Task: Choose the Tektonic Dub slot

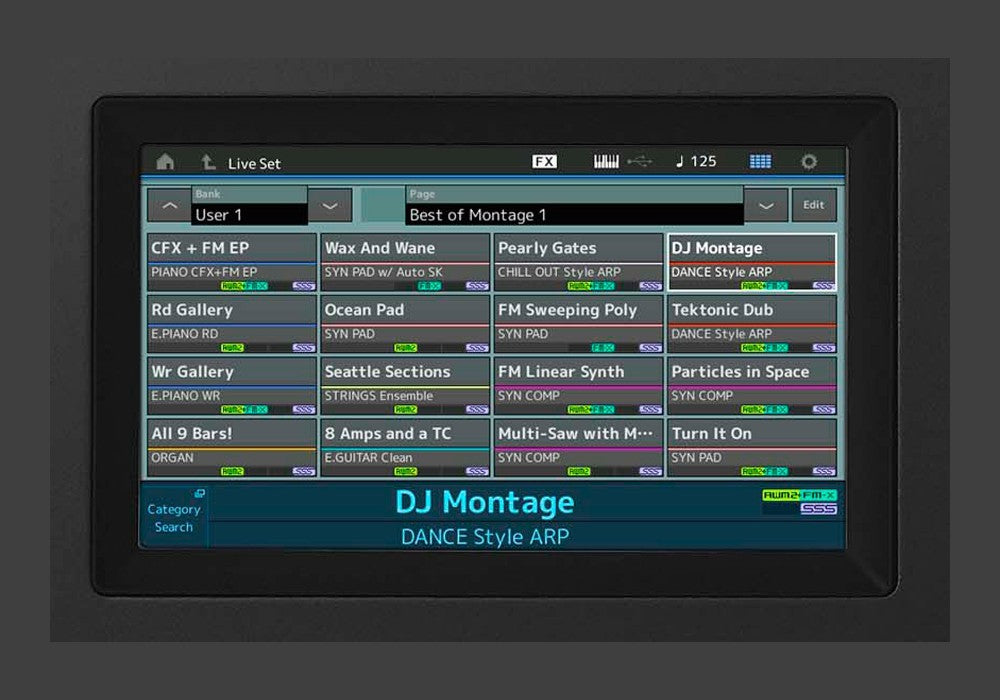Action: click(753, 324)
